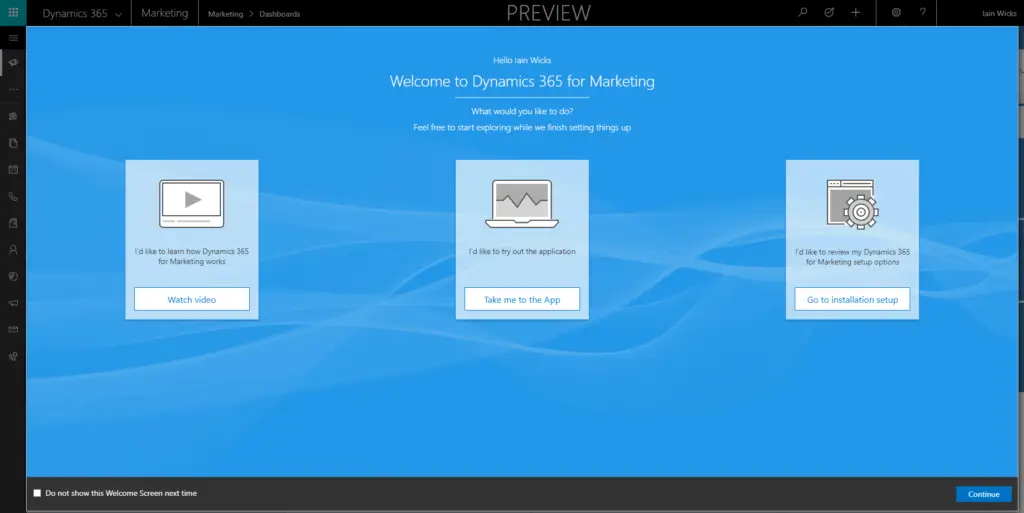Click Take me to the App
Screen dimensions: 1024x513
[522, 299]
